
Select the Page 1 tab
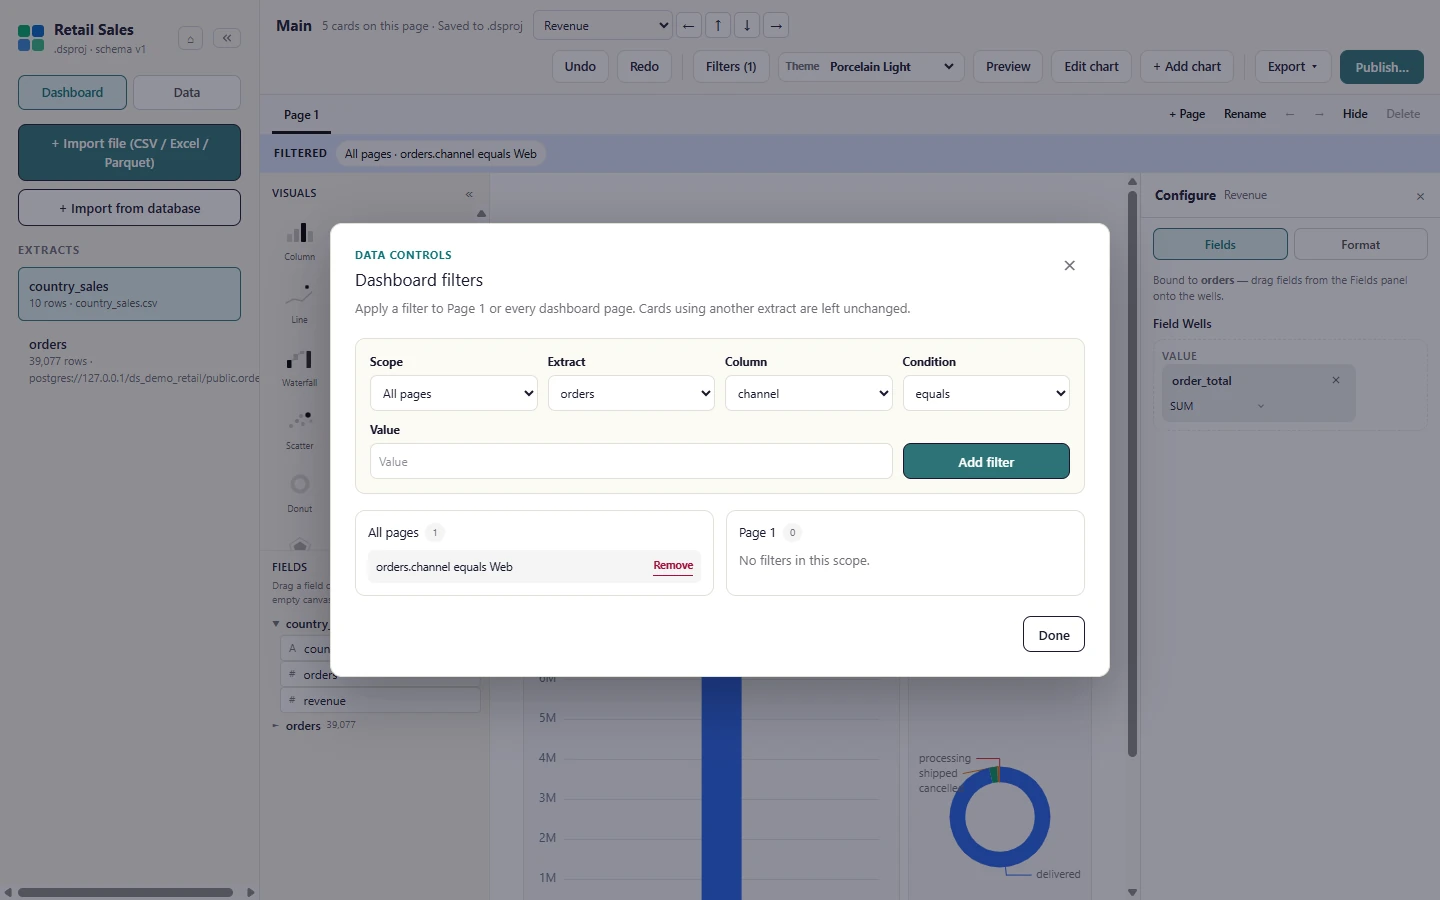pyautogui.click(x=302, y=115)
